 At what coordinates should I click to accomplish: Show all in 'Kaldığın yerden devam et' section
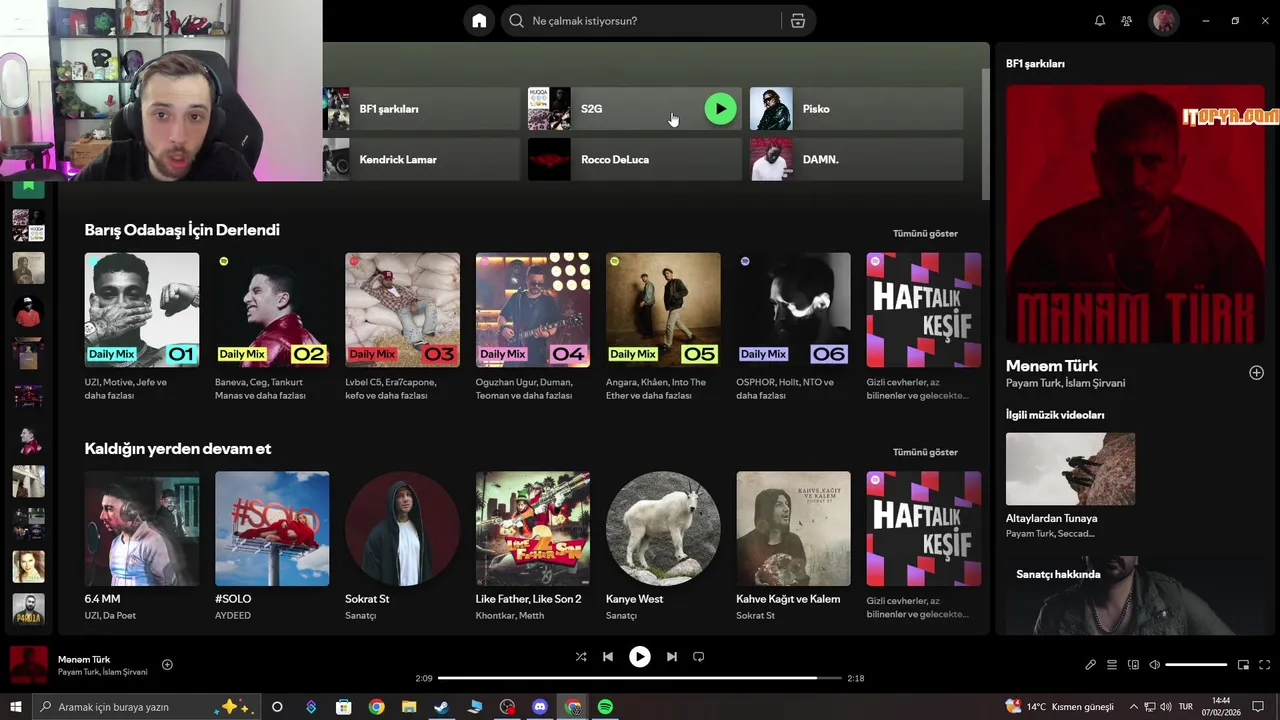925,452
